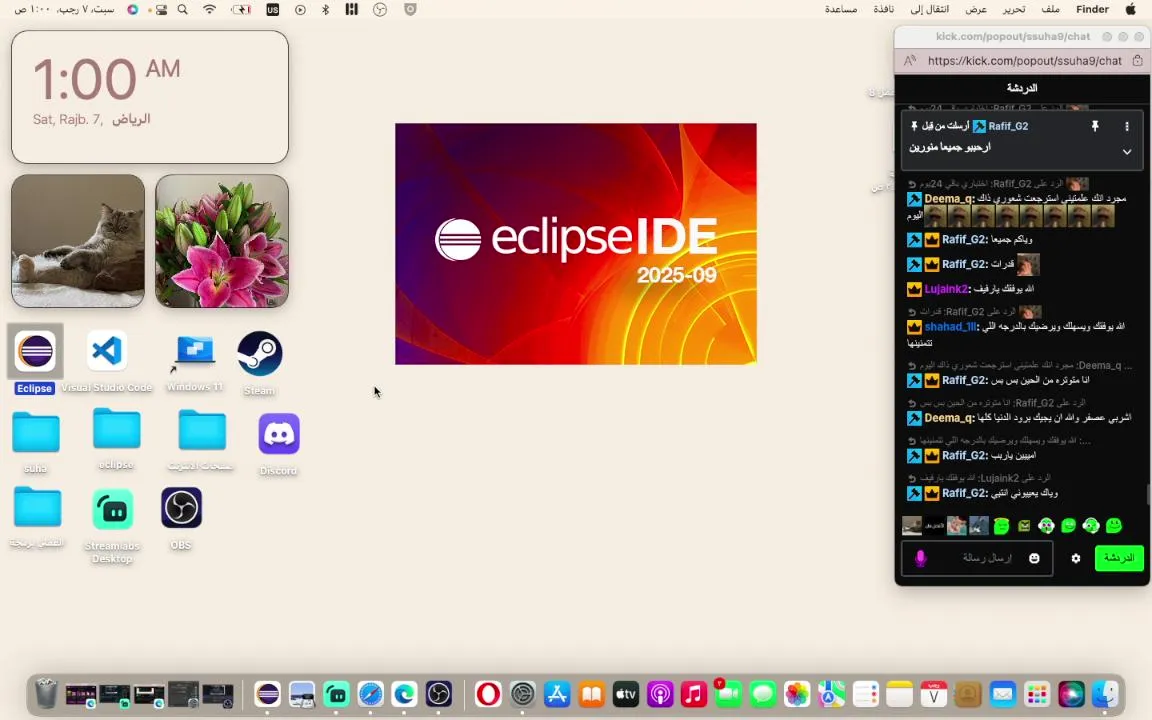This screenshot has height=720, width=1152.
Task: Open Trash in the Dock
Action: coord(46,694)
